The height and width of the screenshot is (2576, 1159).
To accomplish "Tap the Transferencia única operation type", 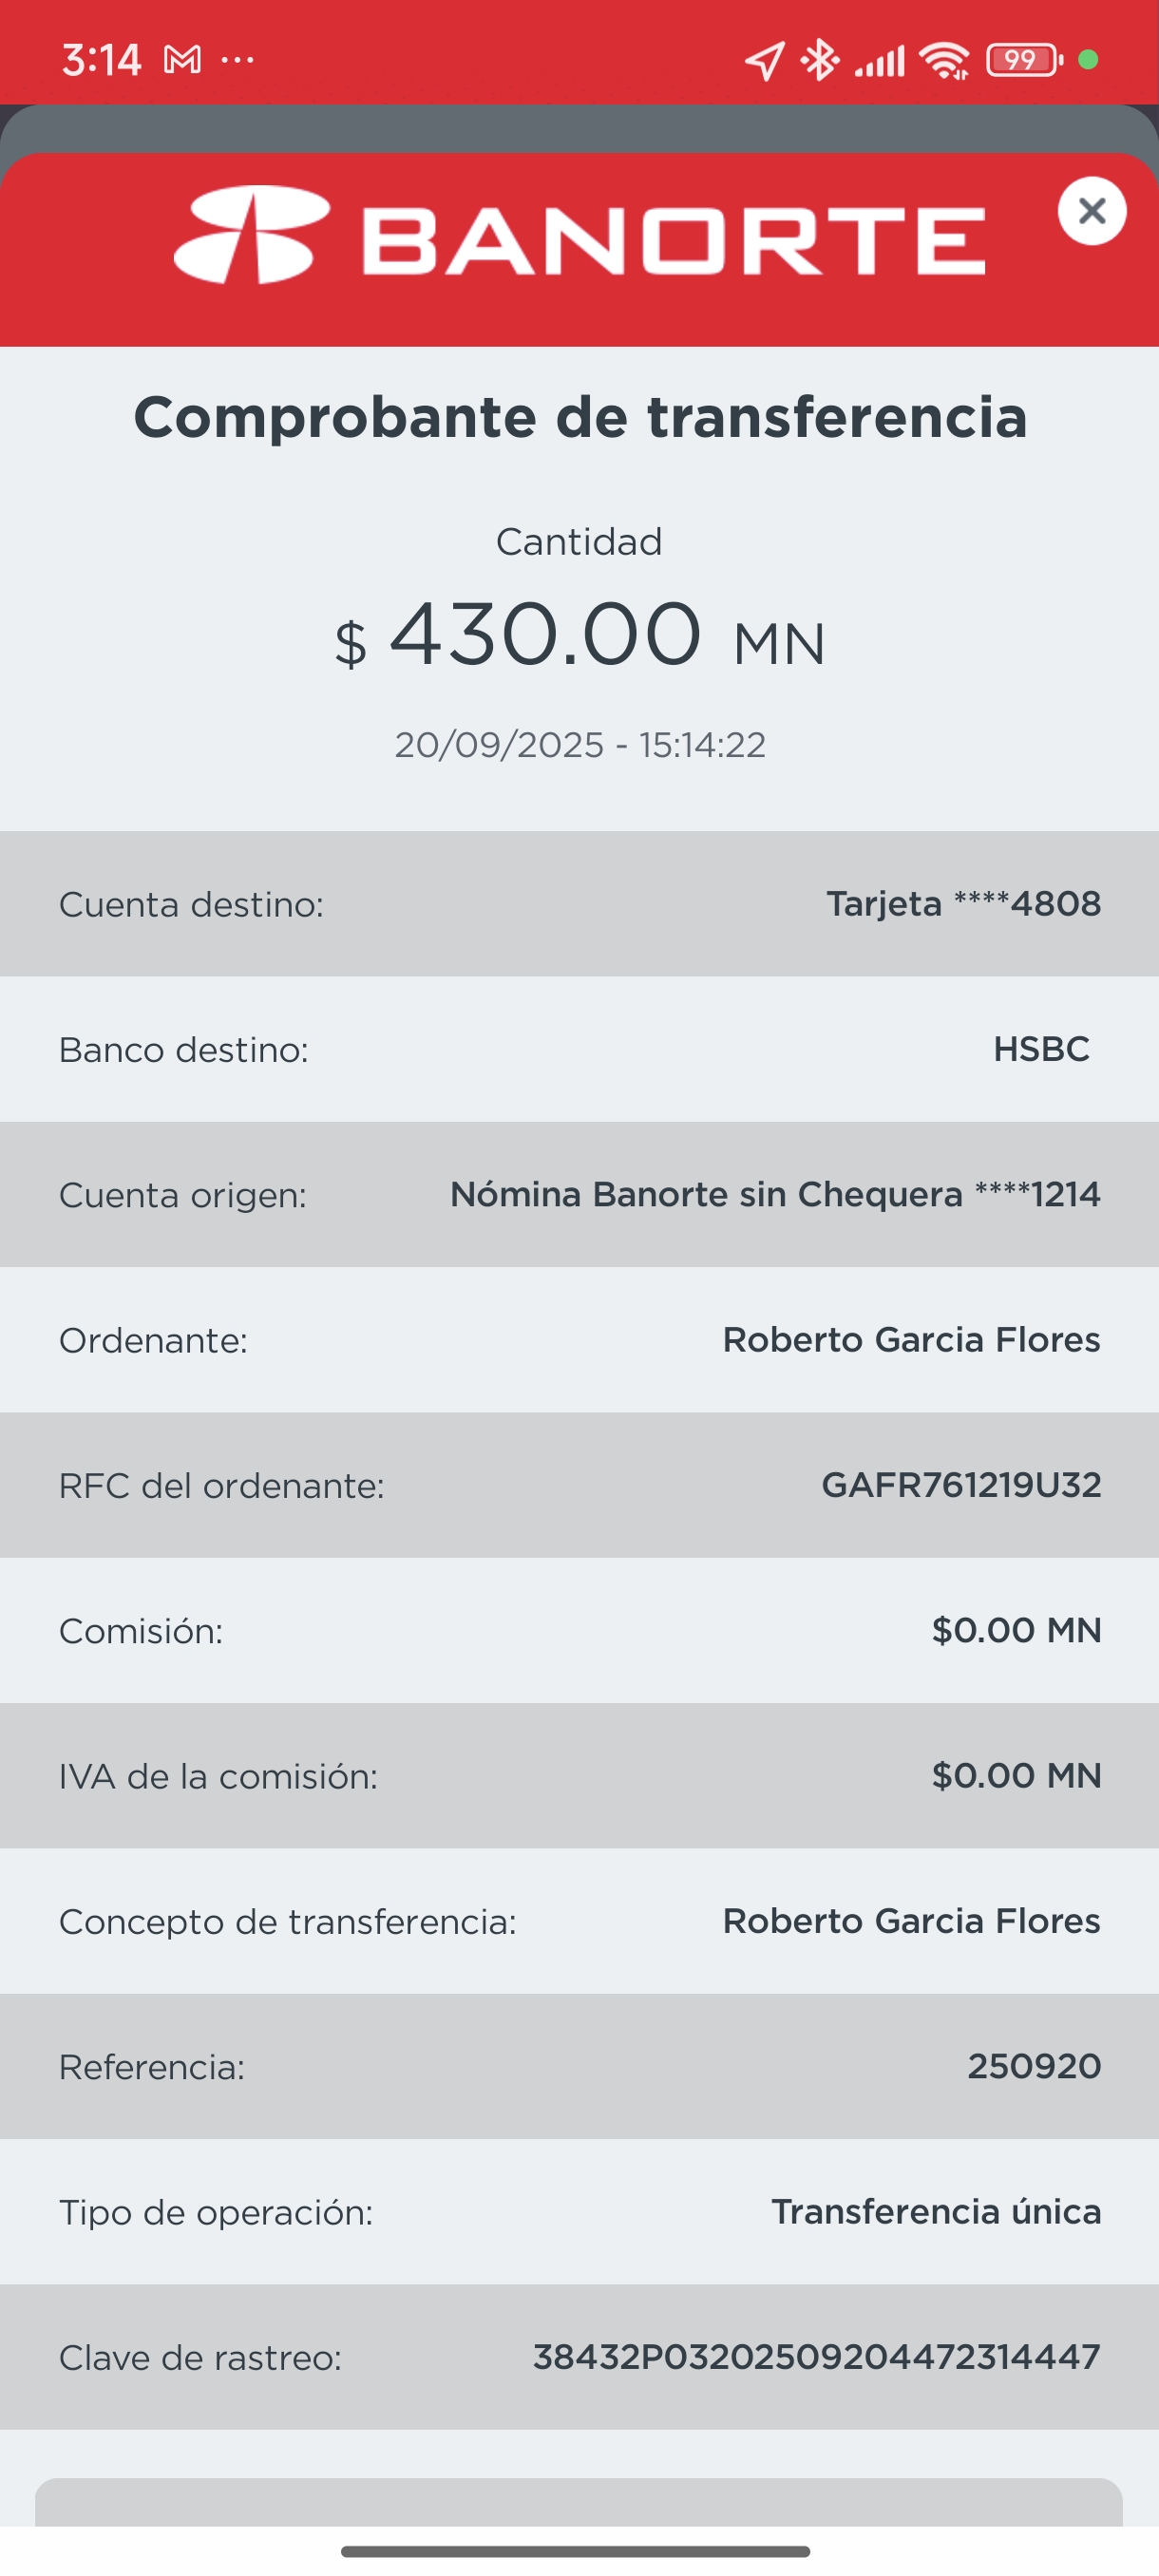I will click(x=936, y=2211).
